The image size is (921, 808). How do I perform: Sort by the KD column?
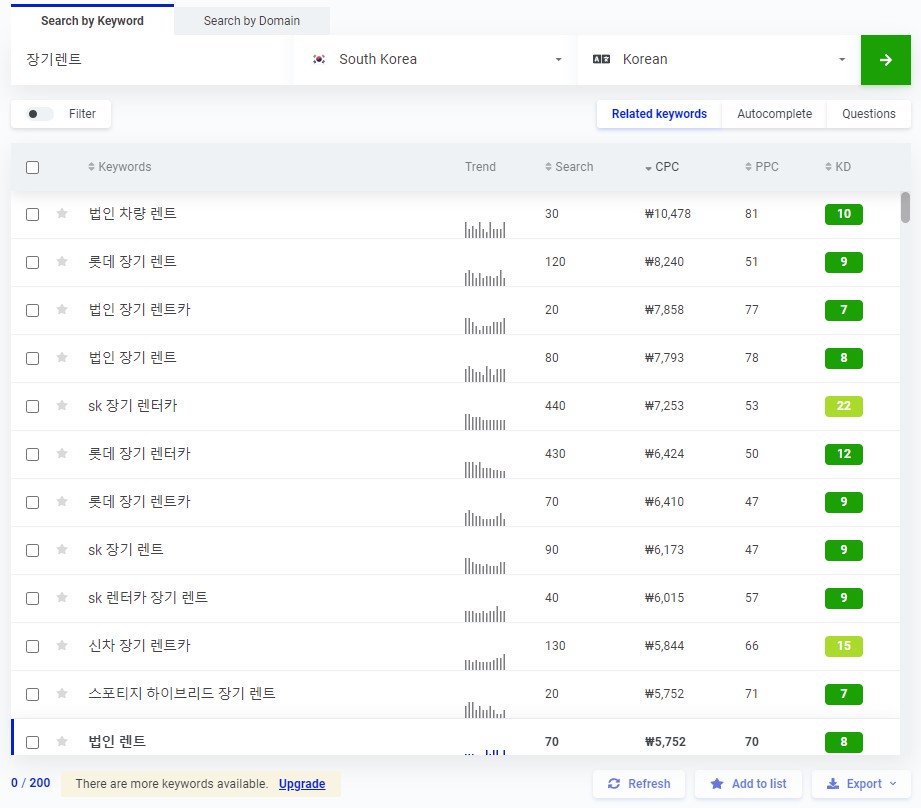(x=838, y=167)
